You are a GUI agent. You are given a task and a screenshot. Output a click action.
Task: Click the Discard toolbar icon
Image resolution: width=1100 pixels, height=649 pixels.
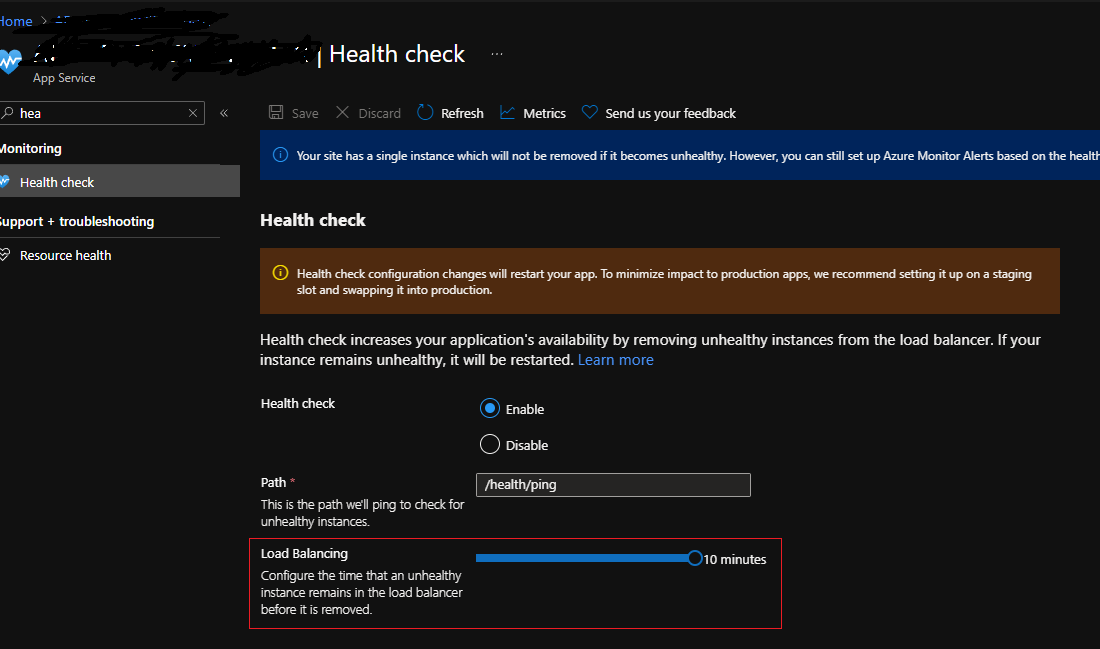tap(343, 113)
